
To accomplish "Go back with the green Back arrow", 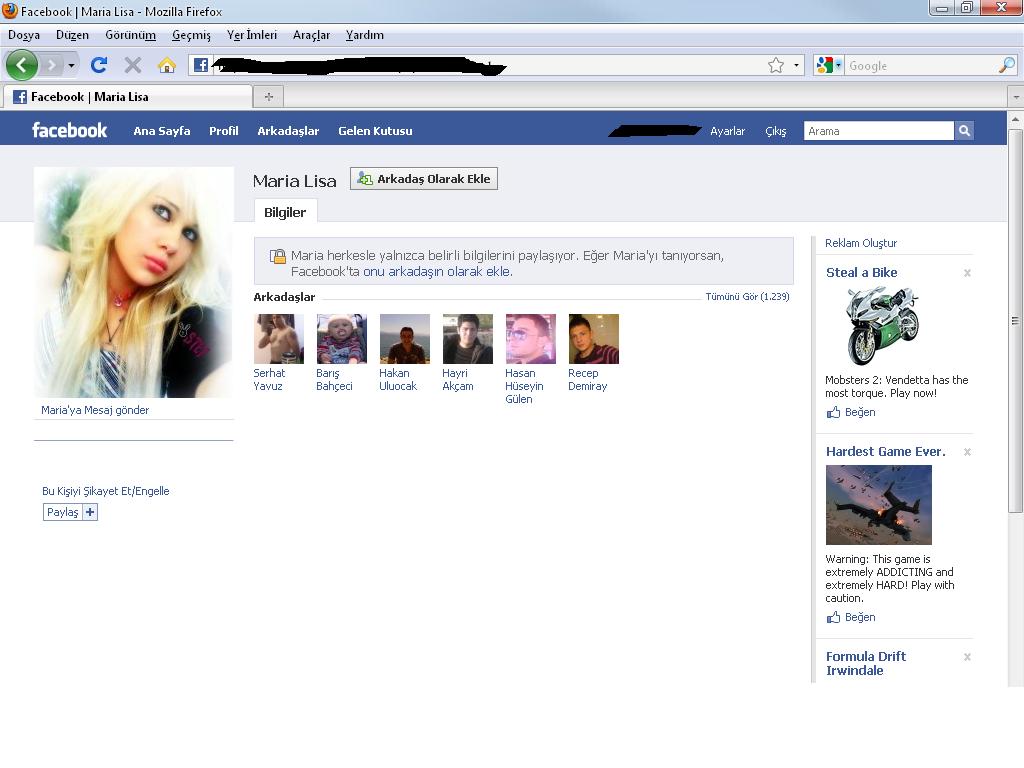I will pos(22,65).
